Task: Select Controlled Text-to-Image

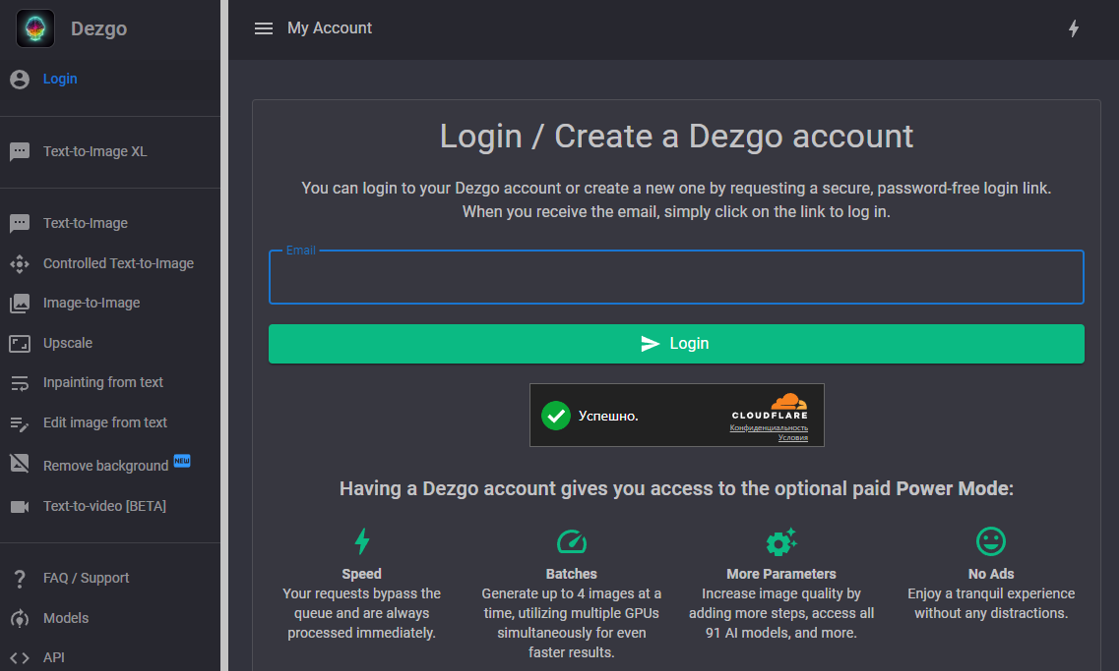Action: click(x=110, y=263)
